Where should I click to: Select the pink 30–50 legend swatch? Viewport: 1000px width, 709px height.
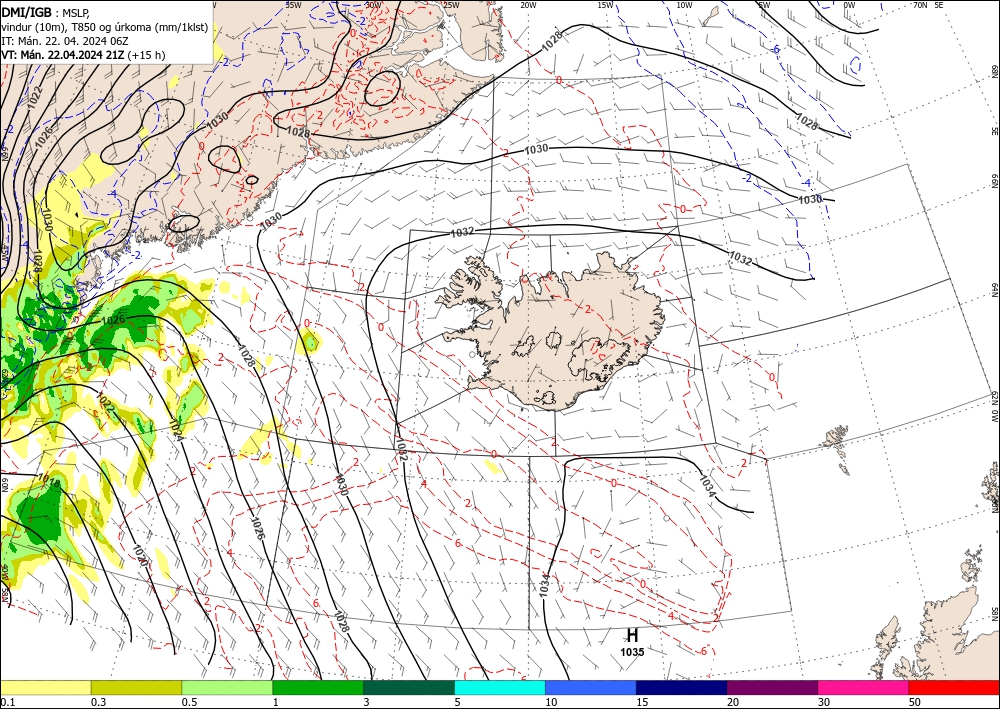coord(863,687)
